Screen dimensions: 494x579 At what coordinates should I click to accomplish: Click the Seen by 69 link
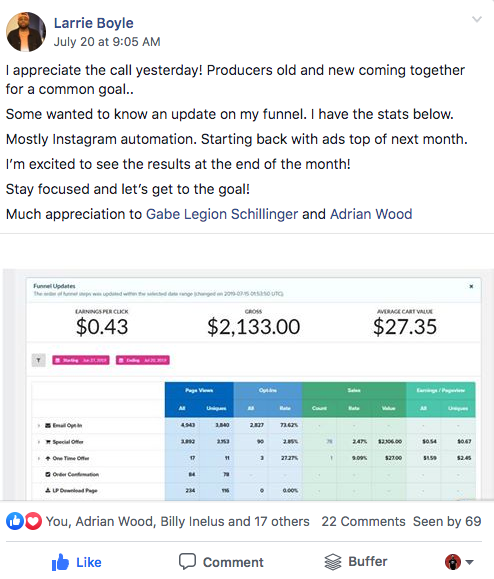tap(447, 521)
